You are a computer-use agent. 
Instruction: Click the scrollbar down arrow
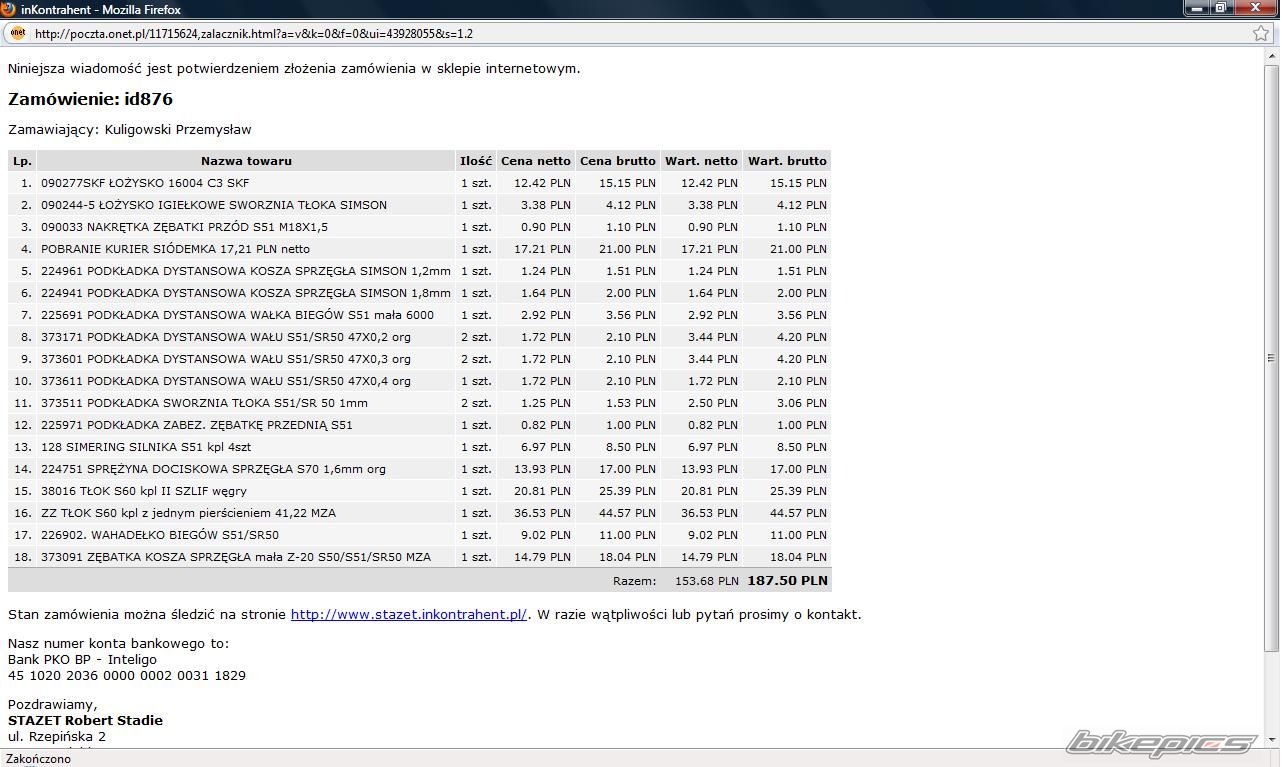point(1271,741)
